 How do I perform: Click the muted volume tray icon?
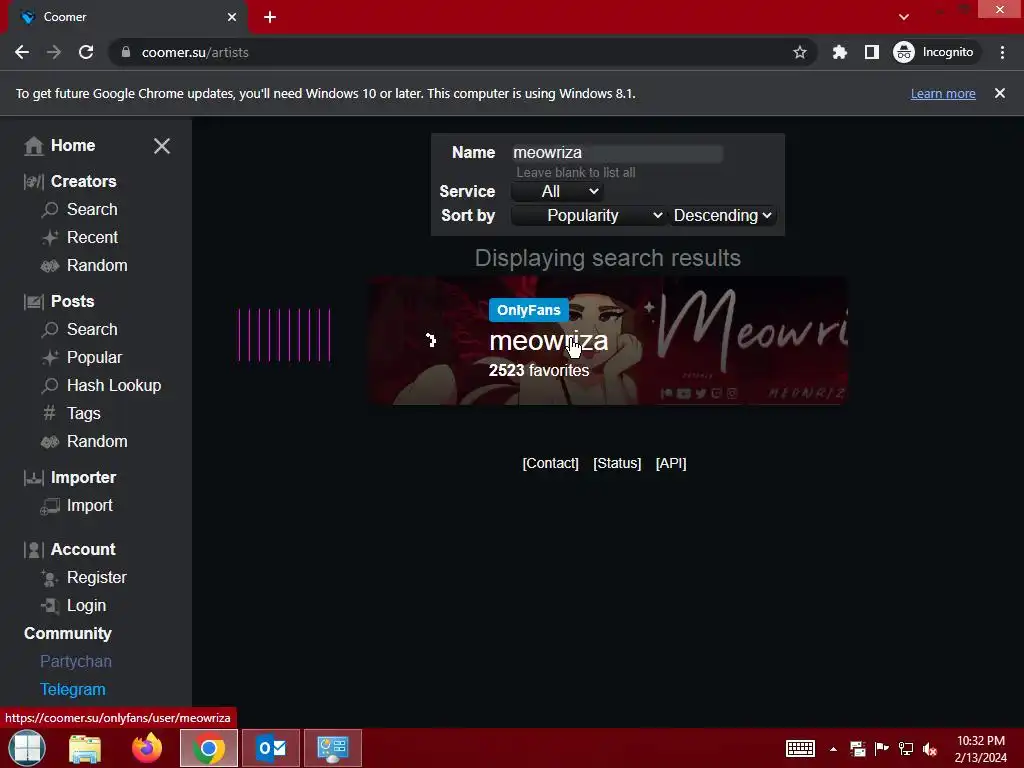[x=930, y=749]
